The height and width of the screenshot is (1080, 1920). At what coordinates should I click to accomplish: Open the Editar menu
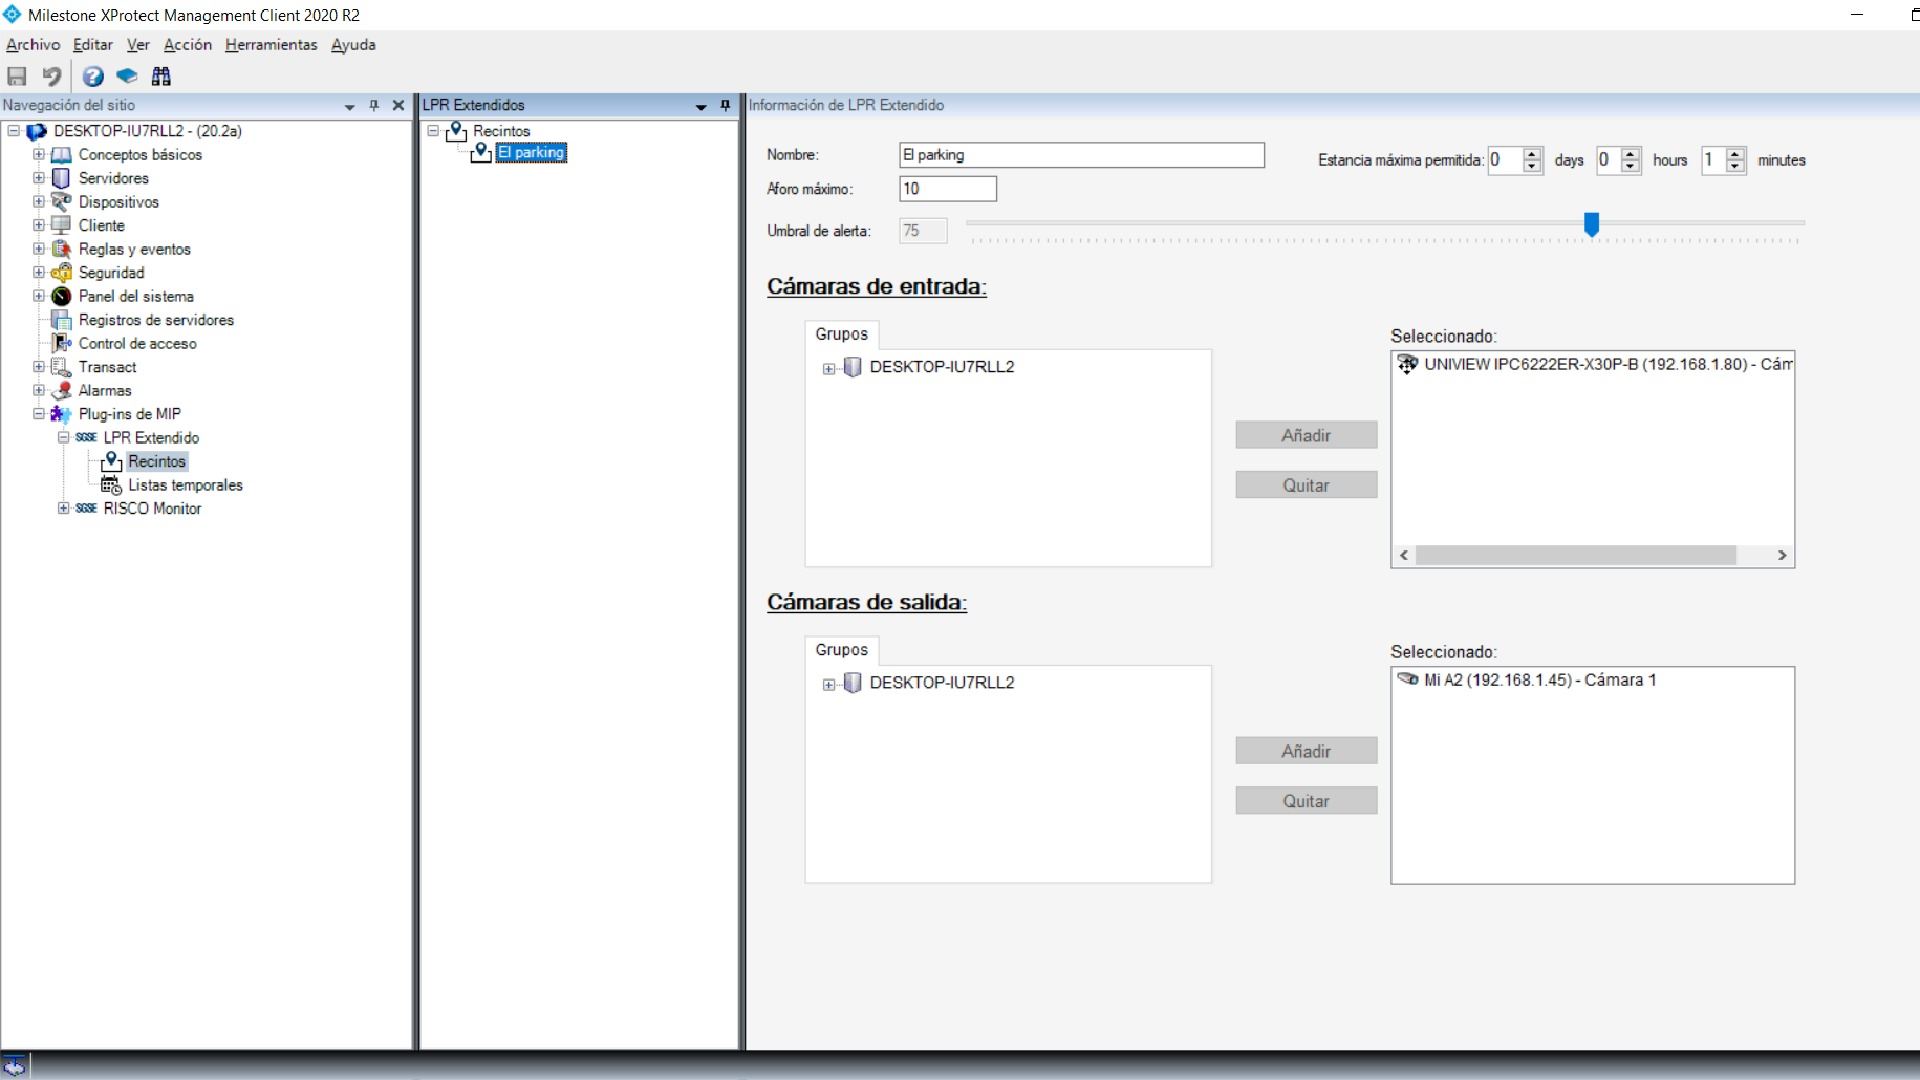[93, 45]
